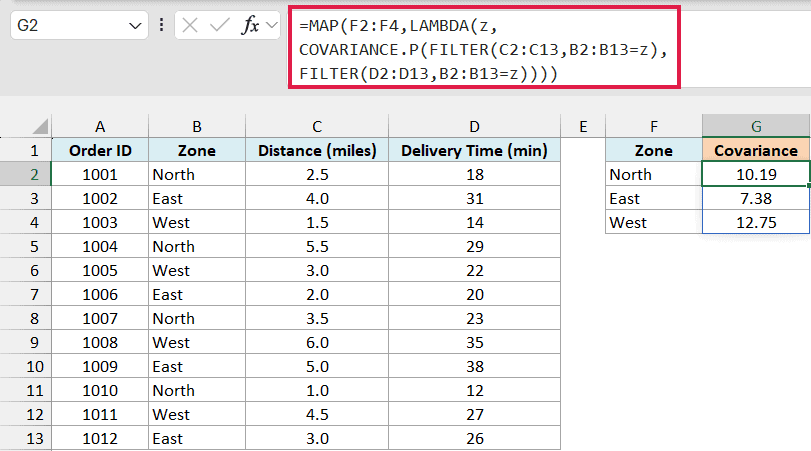The height and width of the screenshot is (451, 811).
Task: Click order ID cell 1004
Action: (100, 246)
